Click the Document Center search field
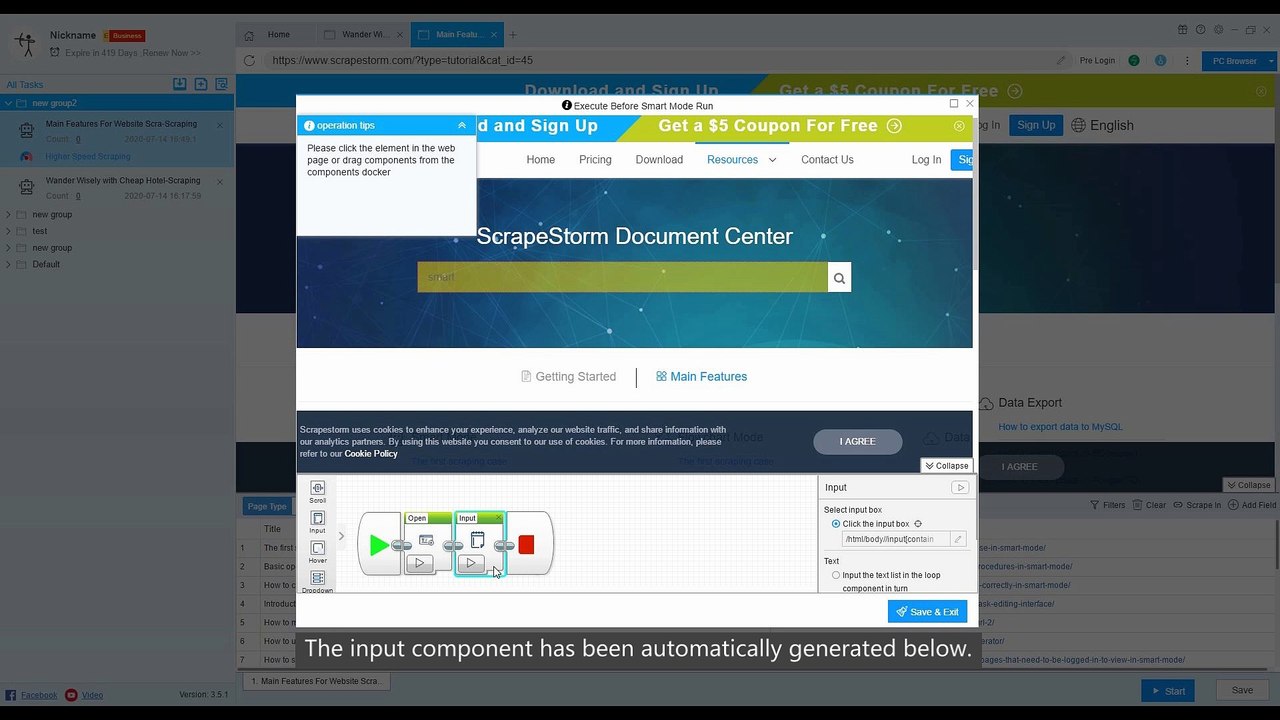 tap(623, 278)
